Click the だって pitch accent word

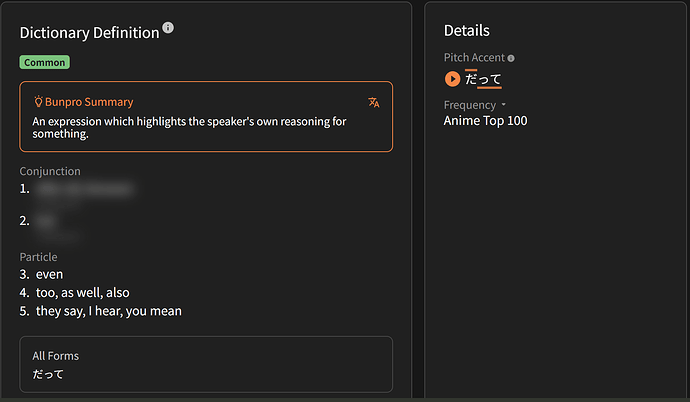pyautogui.click(x=483, y=79)
